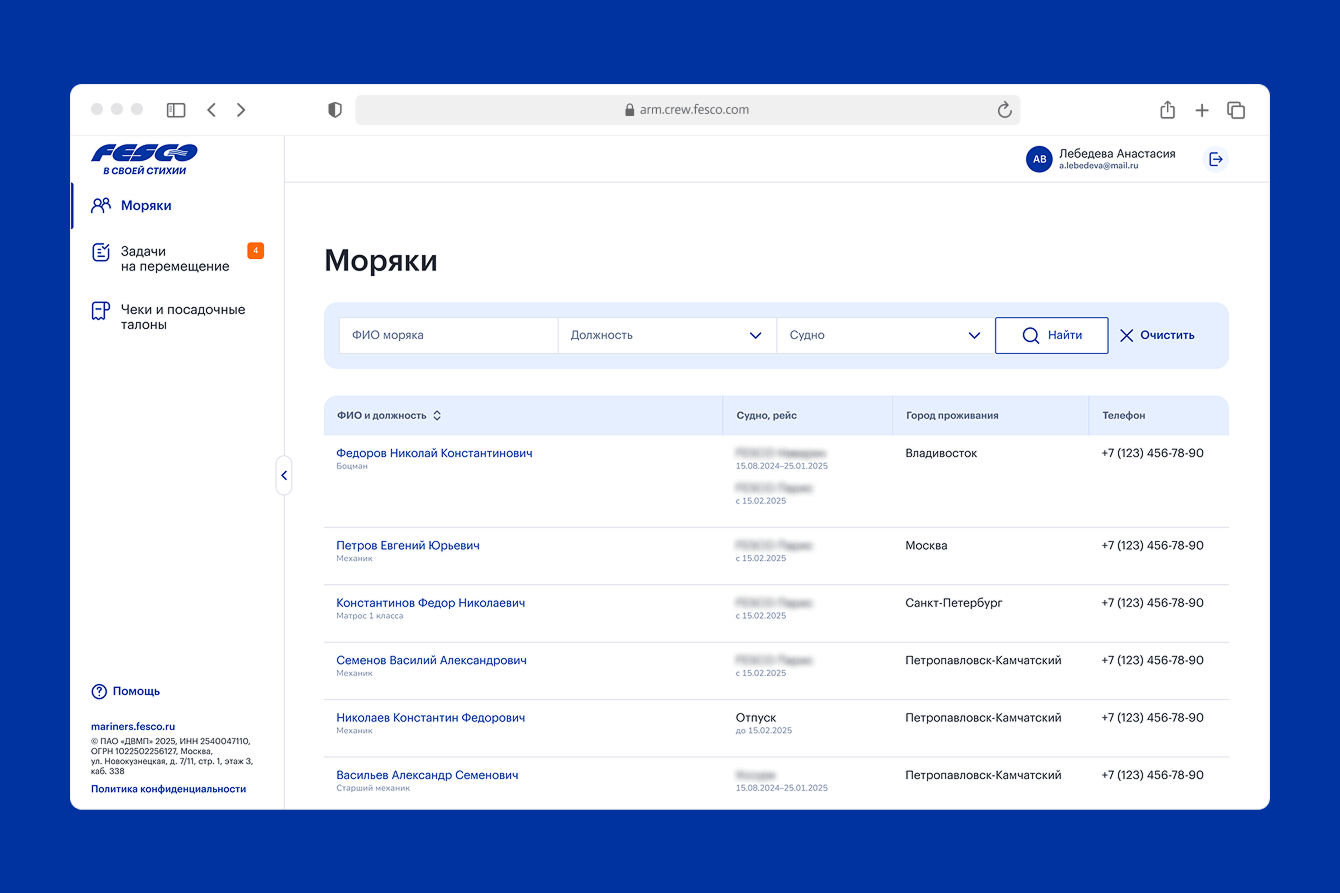The width and height of the screenshot is (1340, 893).
Task: Click the browser share icon
Action: [1167, 110]
